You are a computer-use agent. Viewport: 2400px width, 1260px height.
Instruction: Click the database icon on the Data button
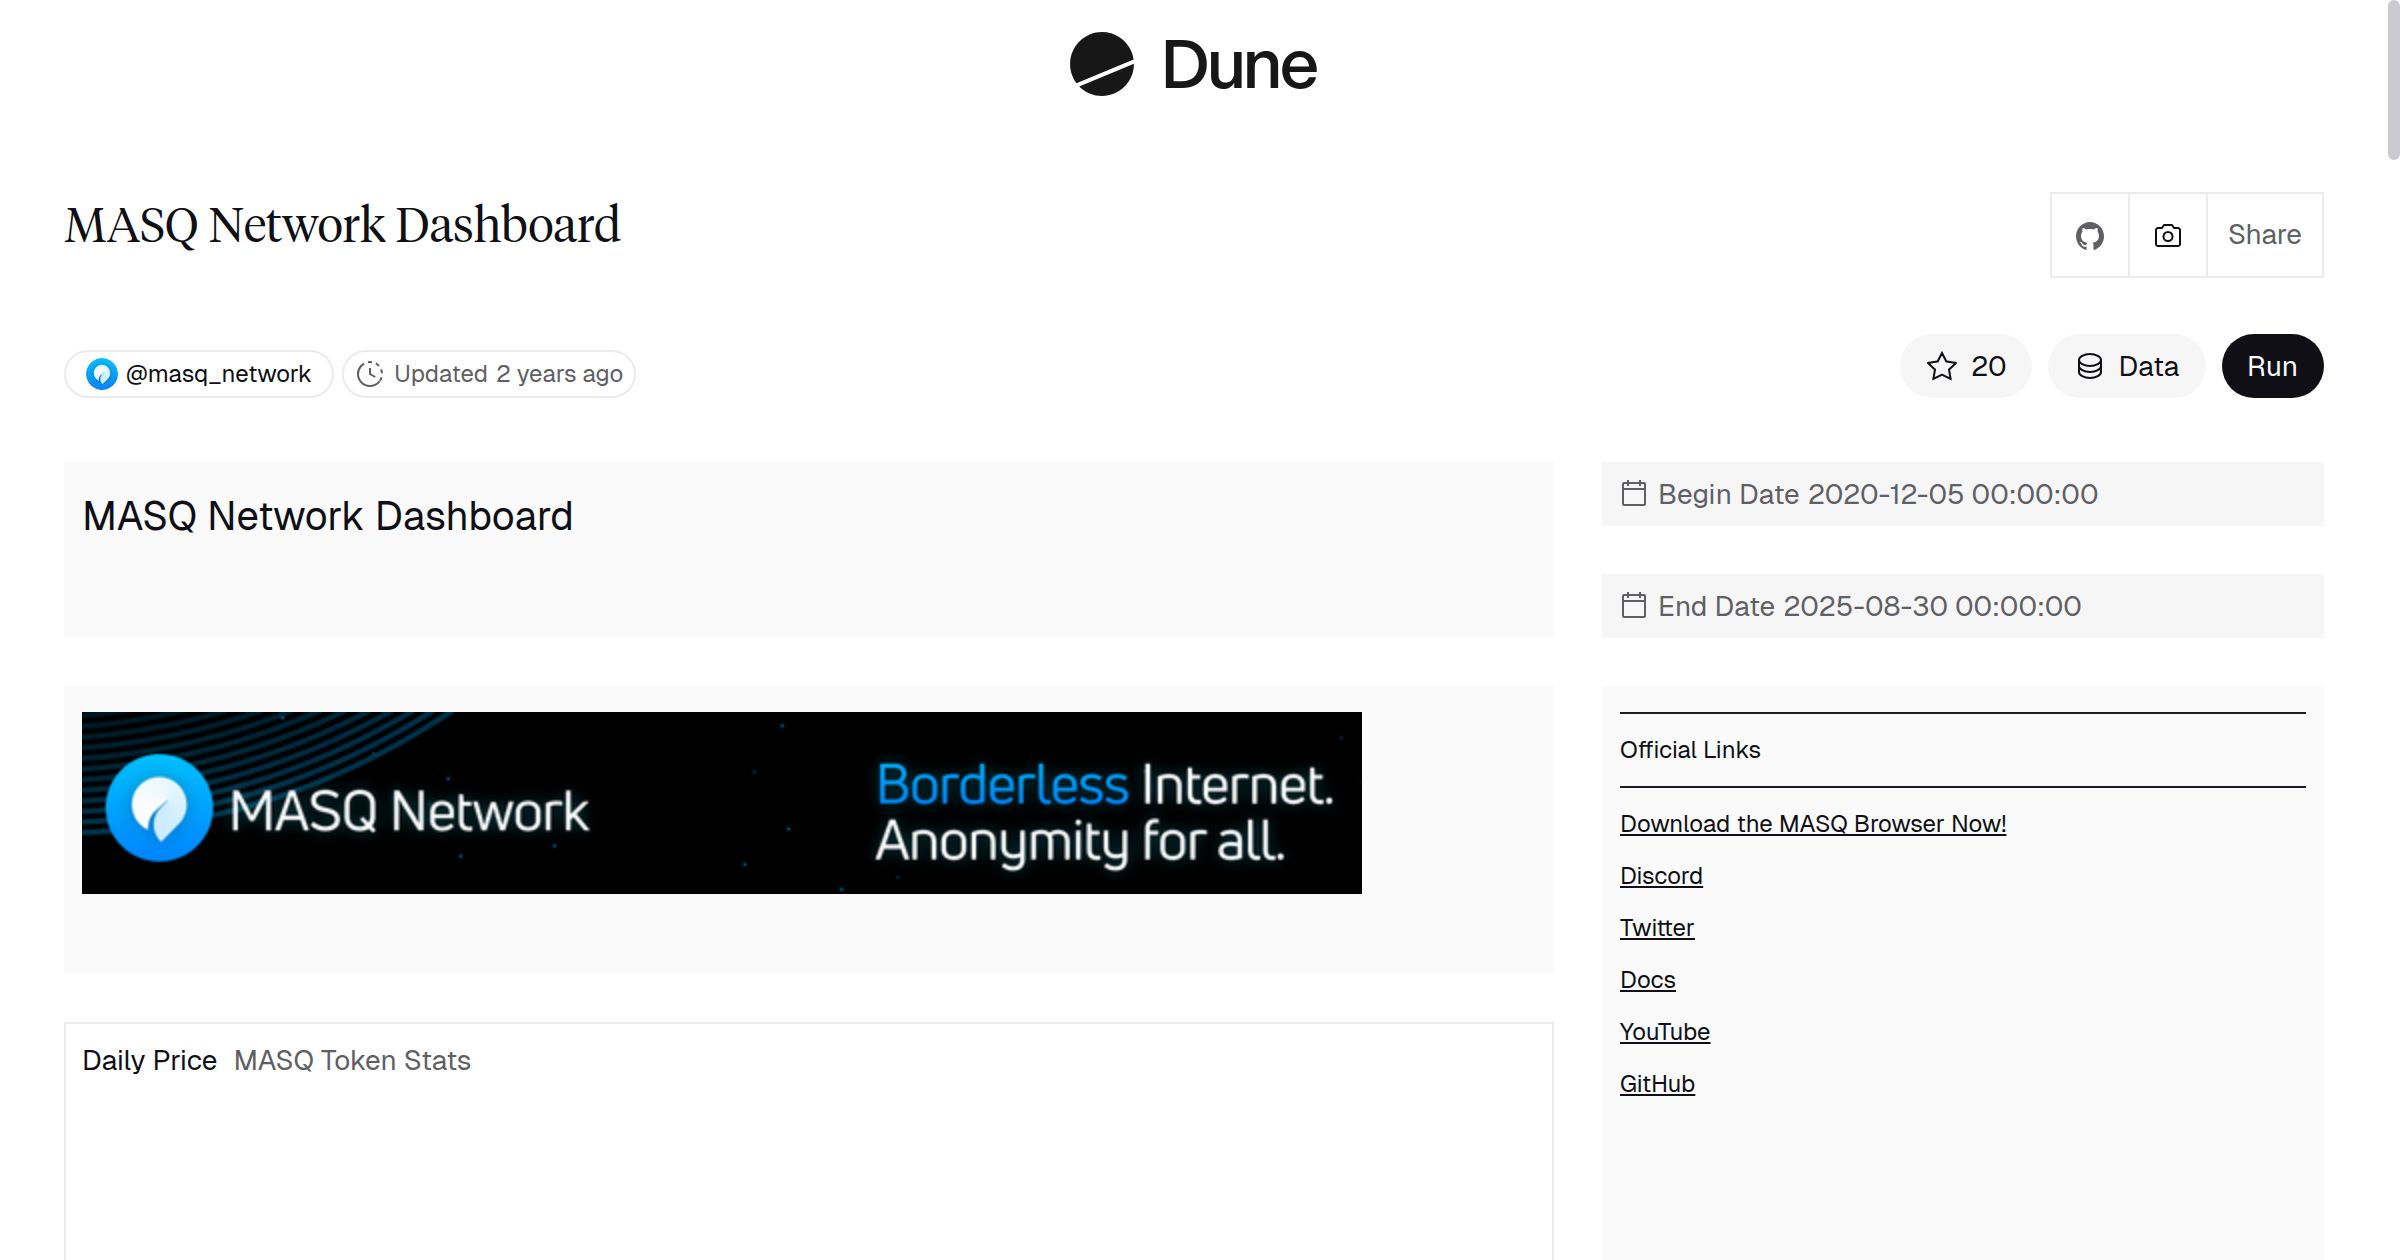pos(2090,366)
